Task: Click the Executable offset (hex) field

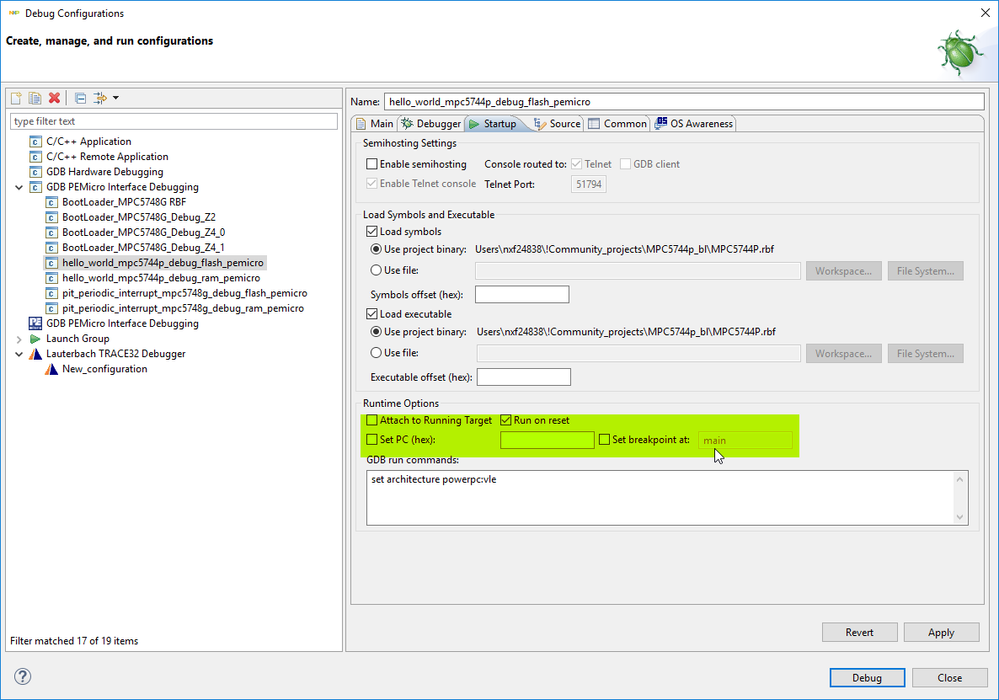Action: point(524,377)
